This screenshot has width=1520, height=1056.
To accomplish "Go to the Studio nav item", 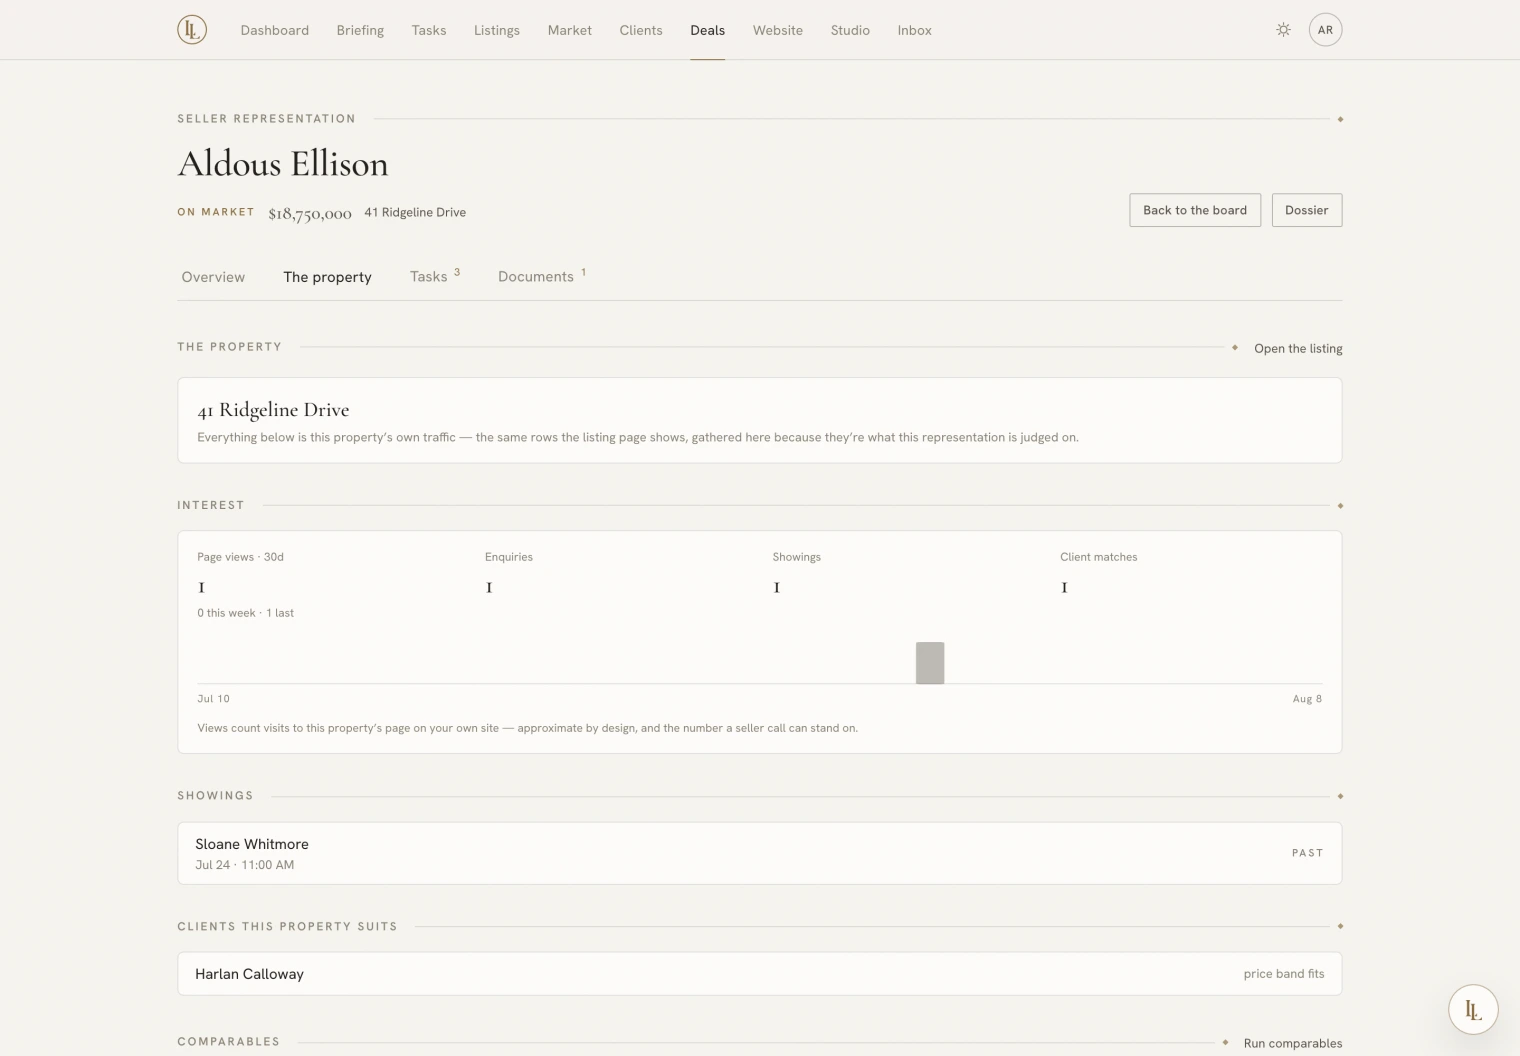I will (850, 30).
